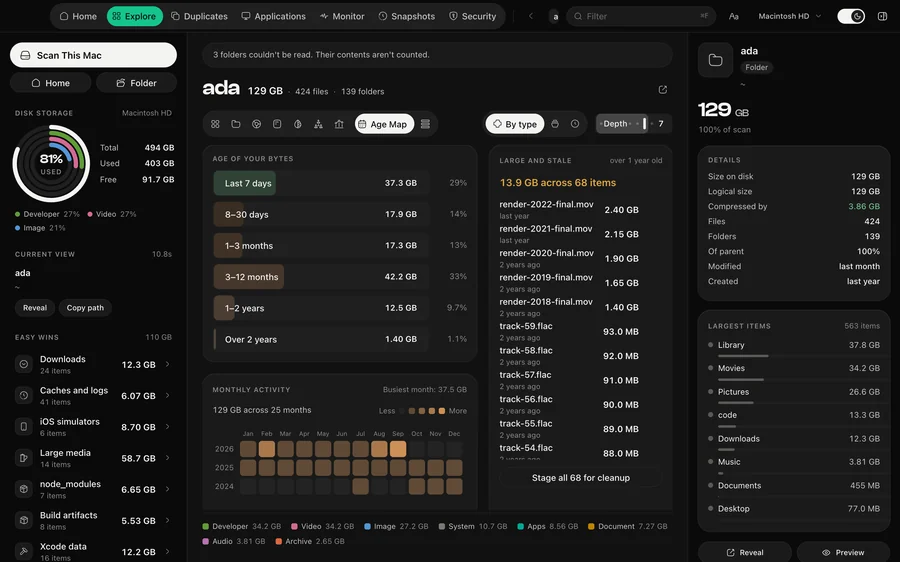Click the Large media icon
The width and height of the screenshot is (900, 562).
click(x=24, y=458)
